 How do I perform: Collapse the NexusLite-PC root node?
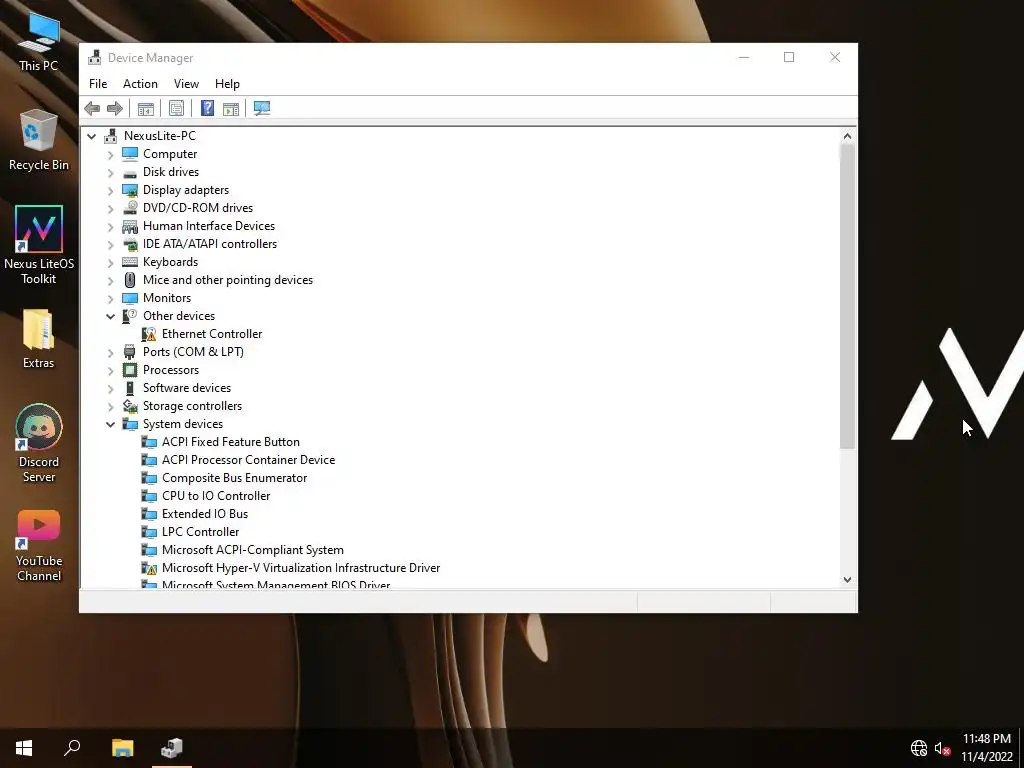coord(91,136)
